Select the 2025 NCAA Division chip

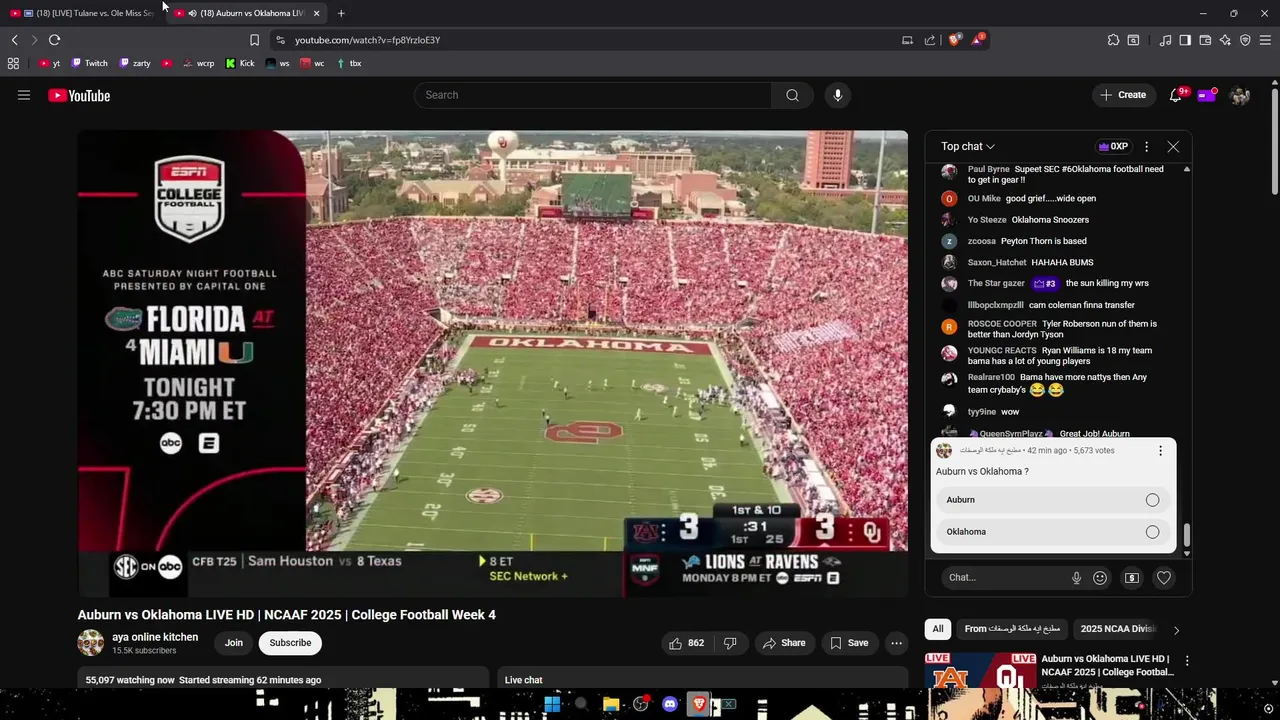(1118, 629)
